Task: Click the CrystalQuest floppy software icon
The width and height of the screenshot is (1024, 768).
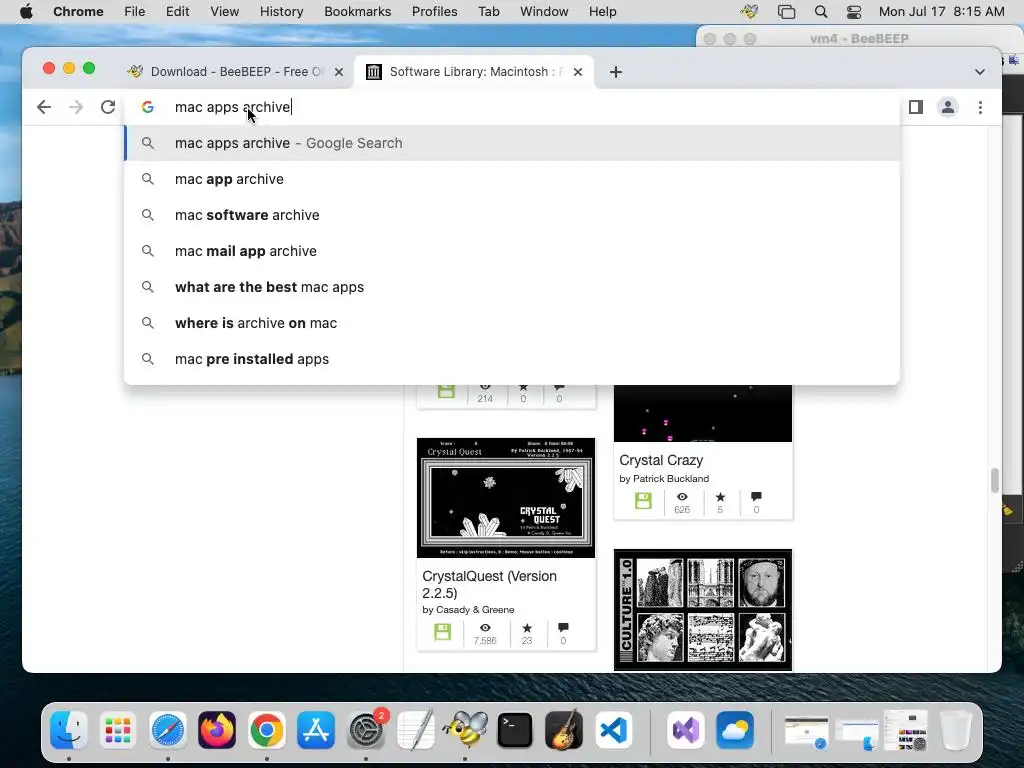Action: tap(443, 632)
